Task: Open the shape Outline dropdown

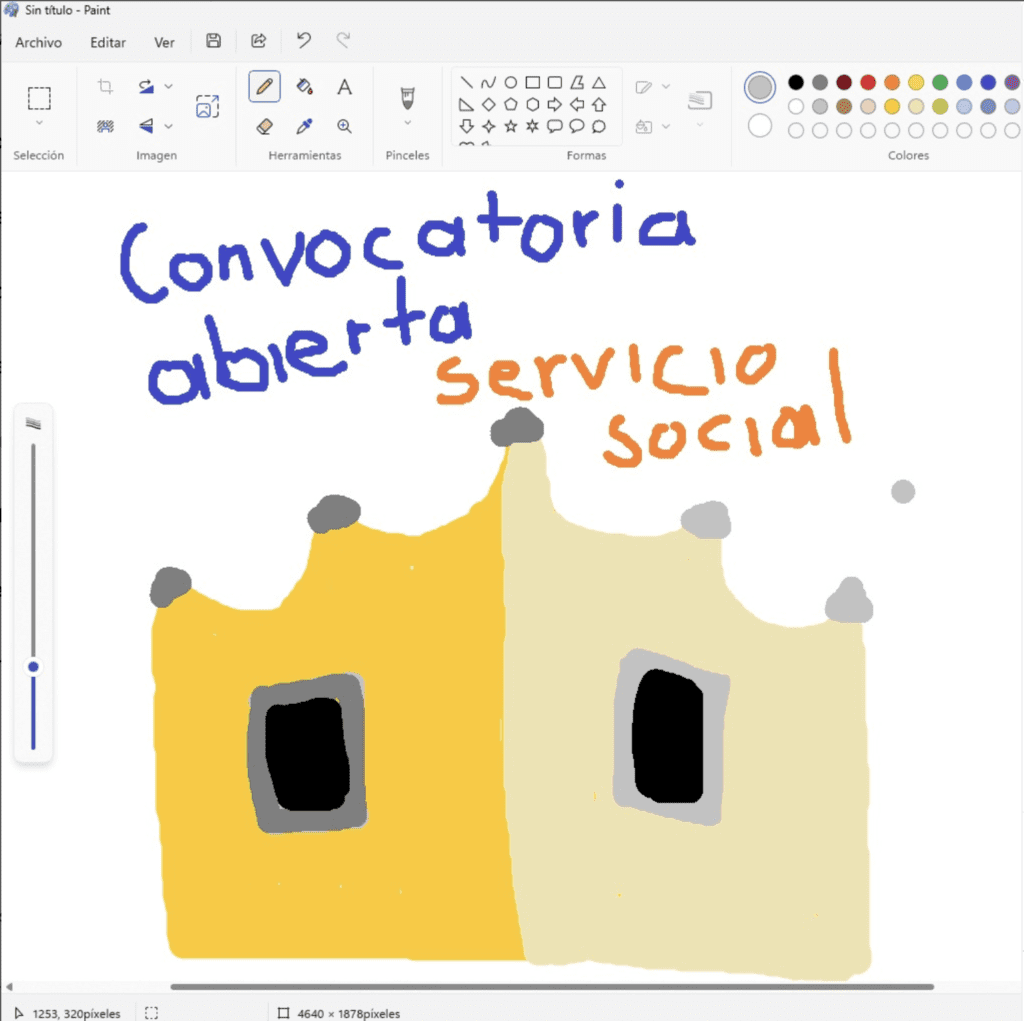Action: pyautogui.click(x=665, y=86)
